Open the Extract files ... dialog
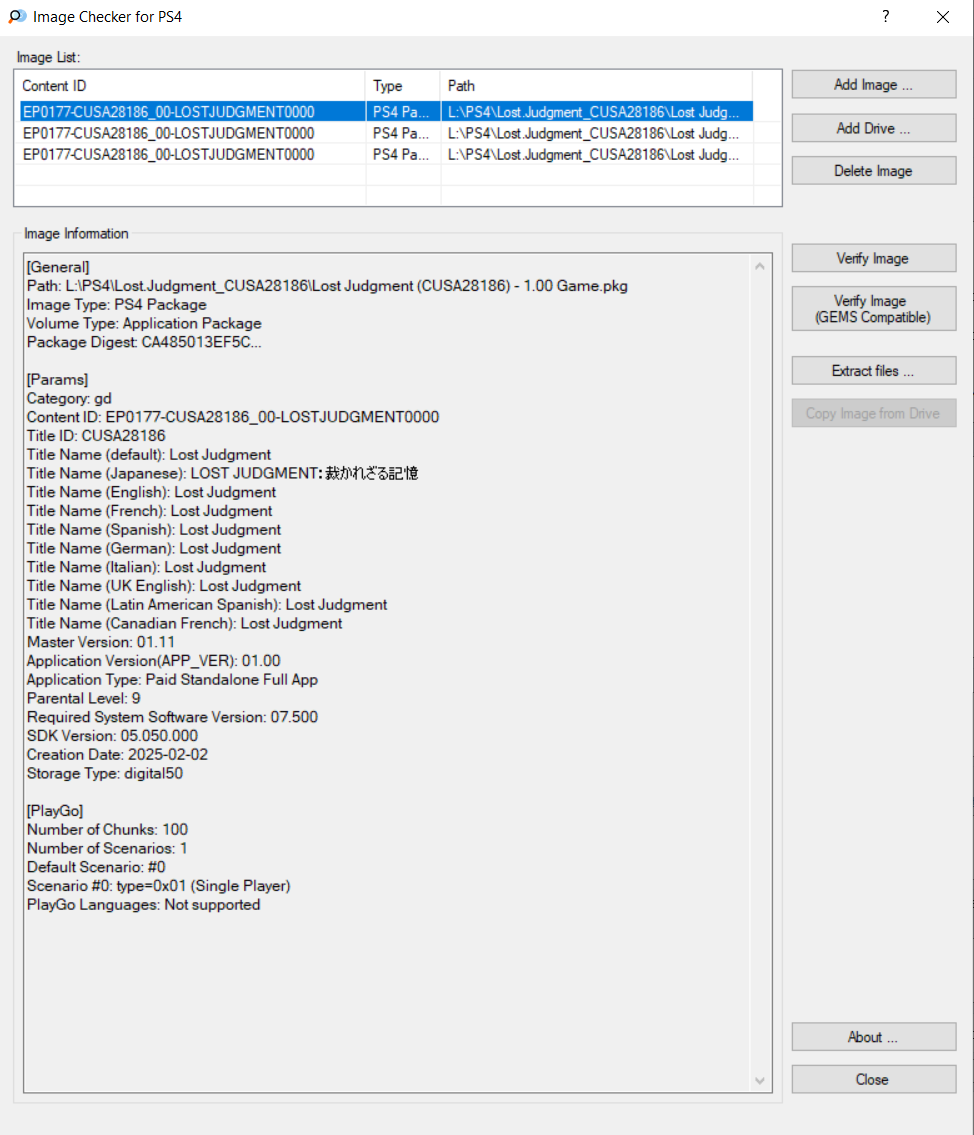 click(x=873, y=371)
